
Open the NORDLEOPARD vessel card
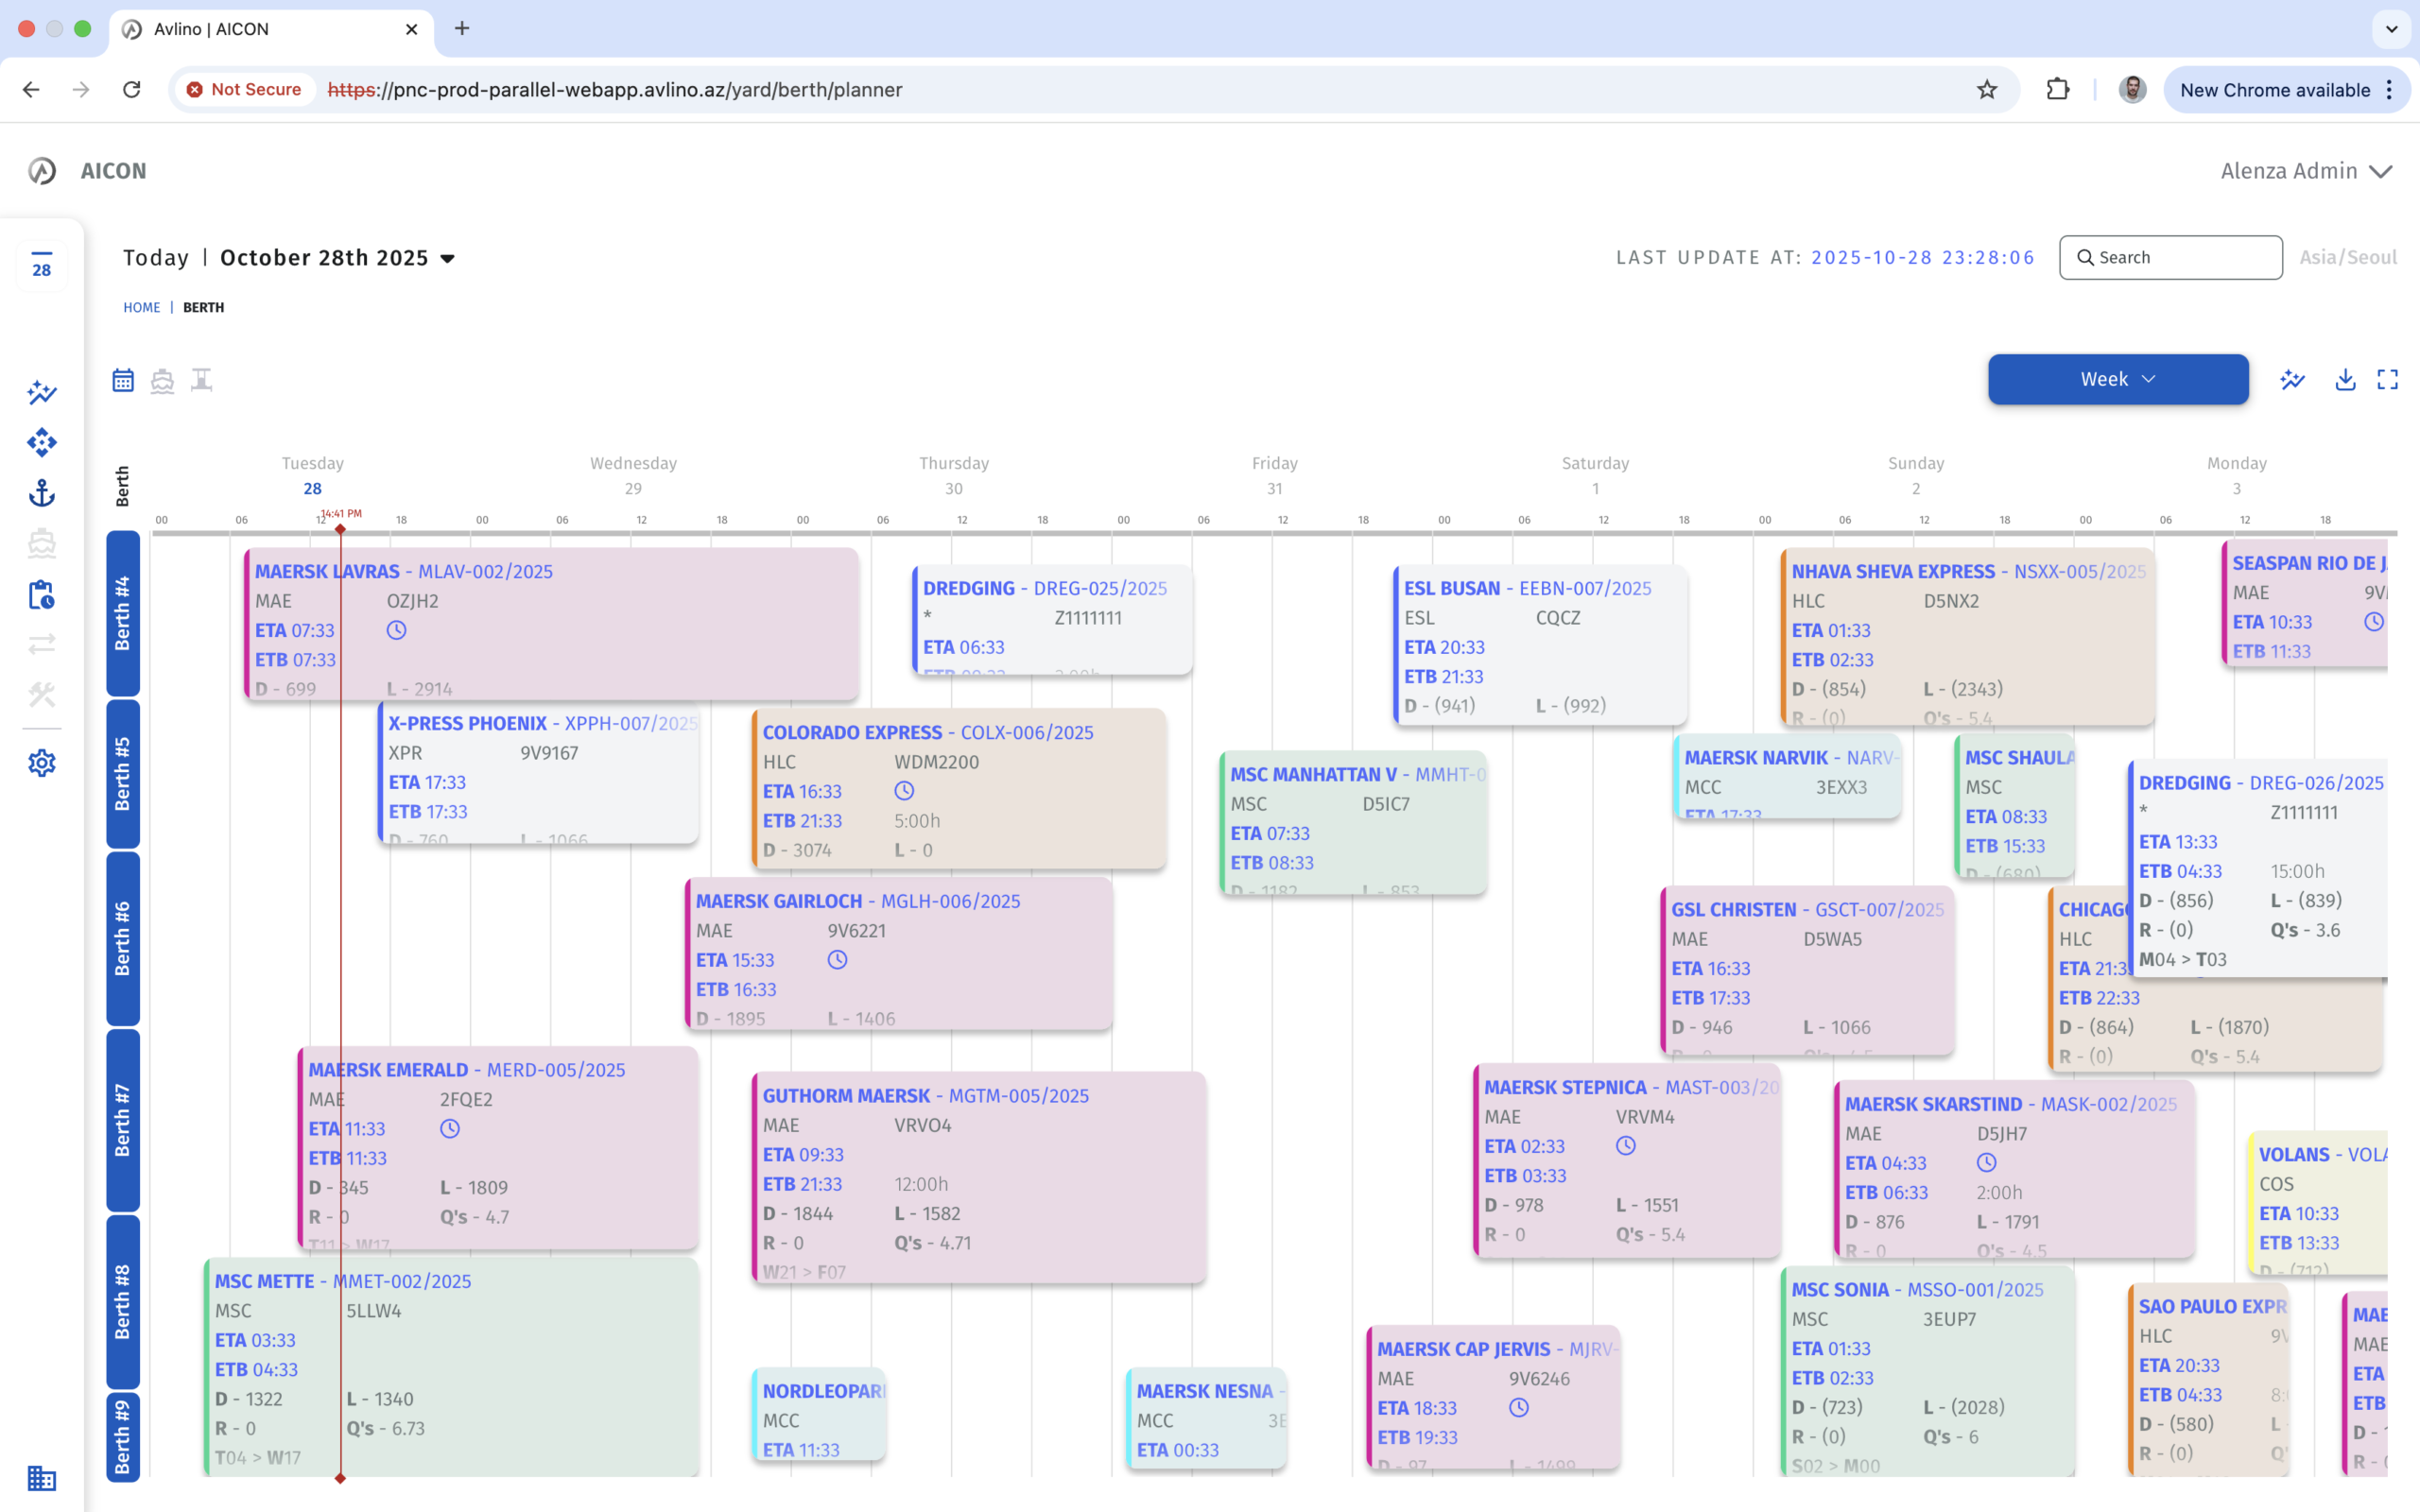click(x=819, y=1415)
